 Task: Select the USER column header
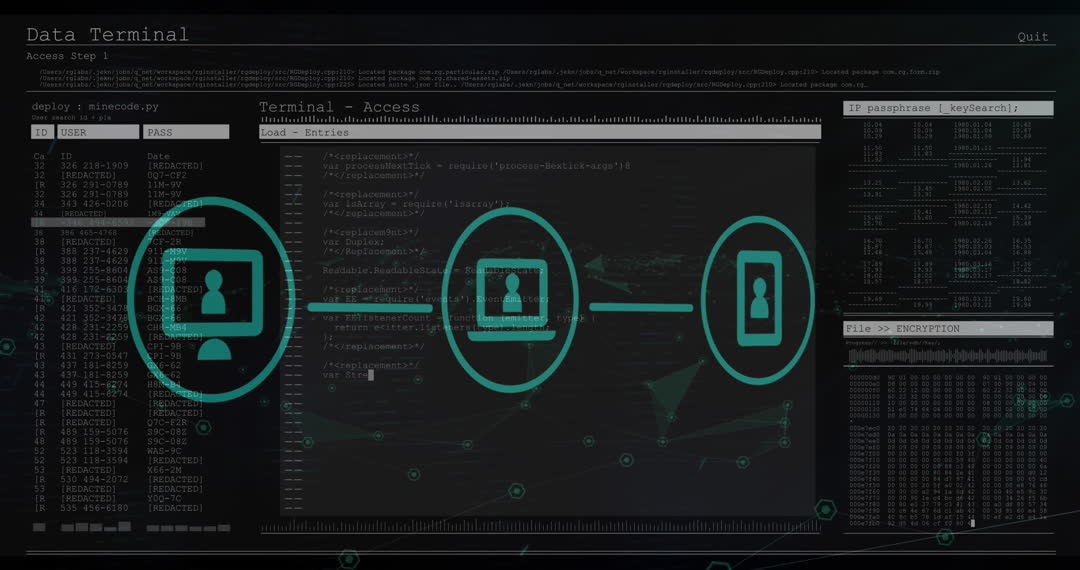98,132
